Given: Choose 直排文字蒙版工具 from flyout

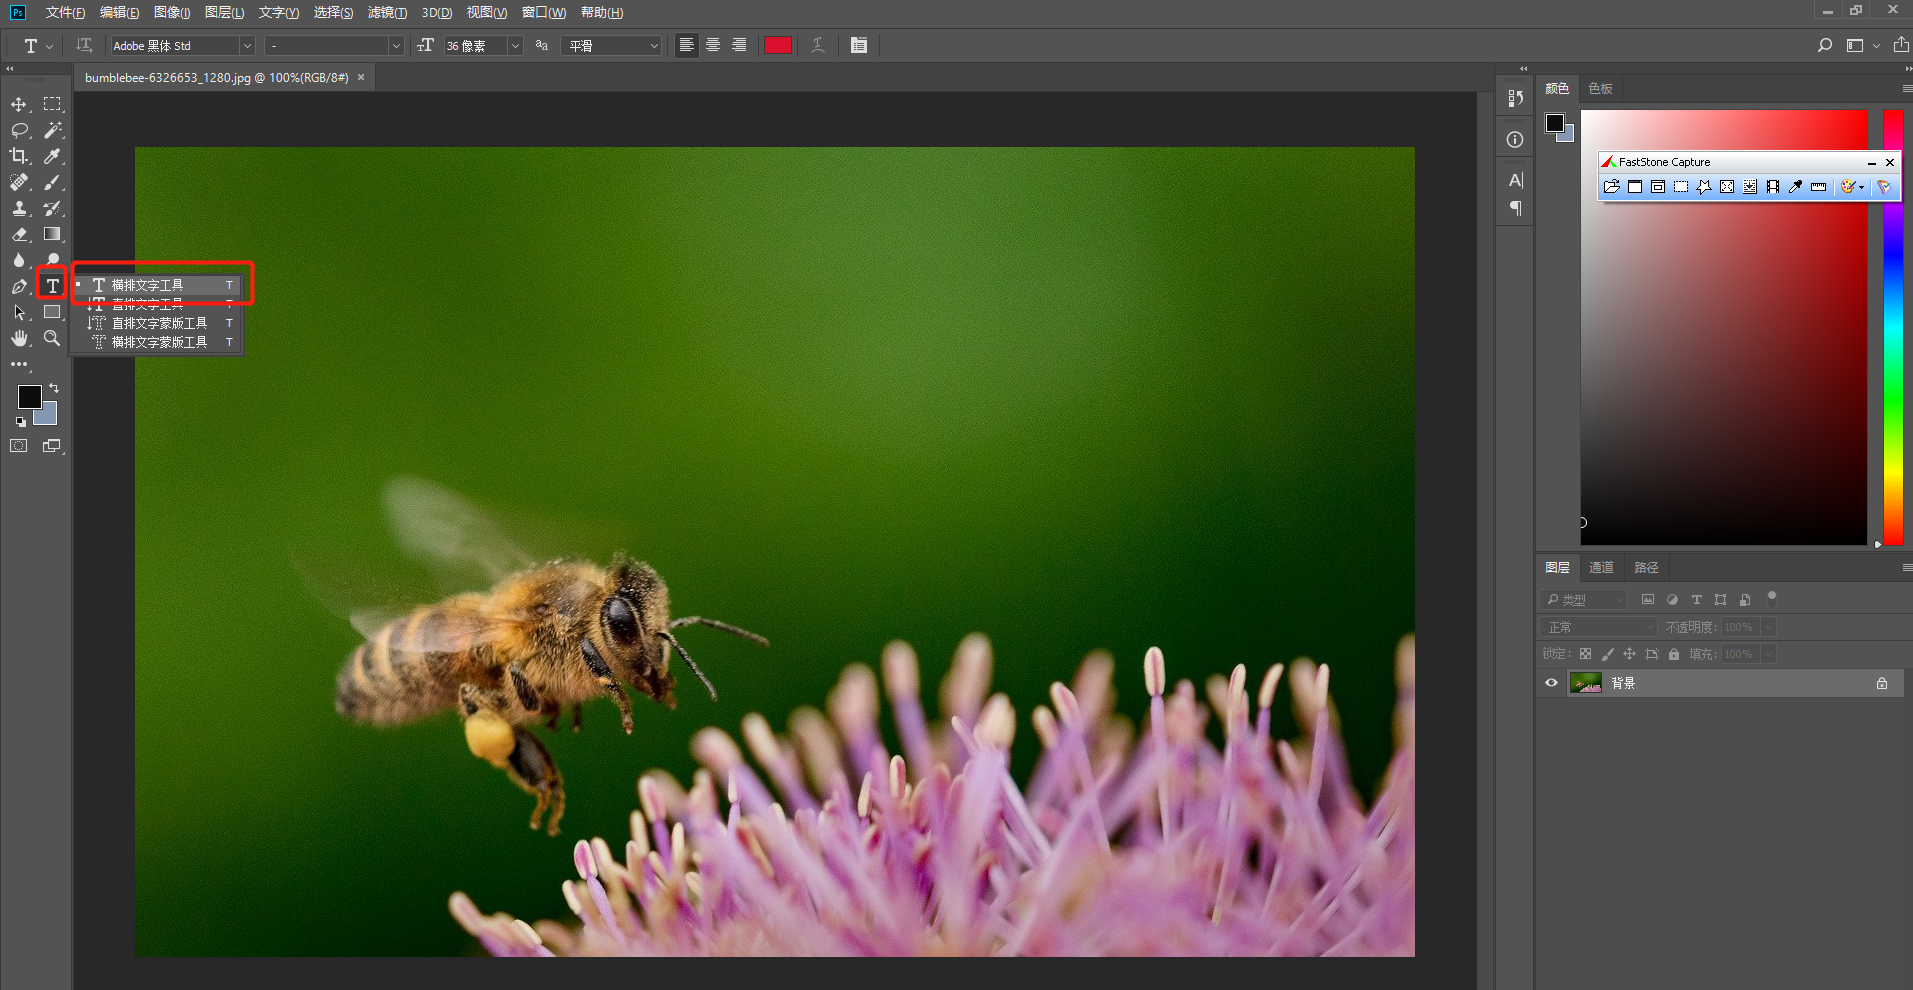Looking at the screenshot, I should 157,323.
